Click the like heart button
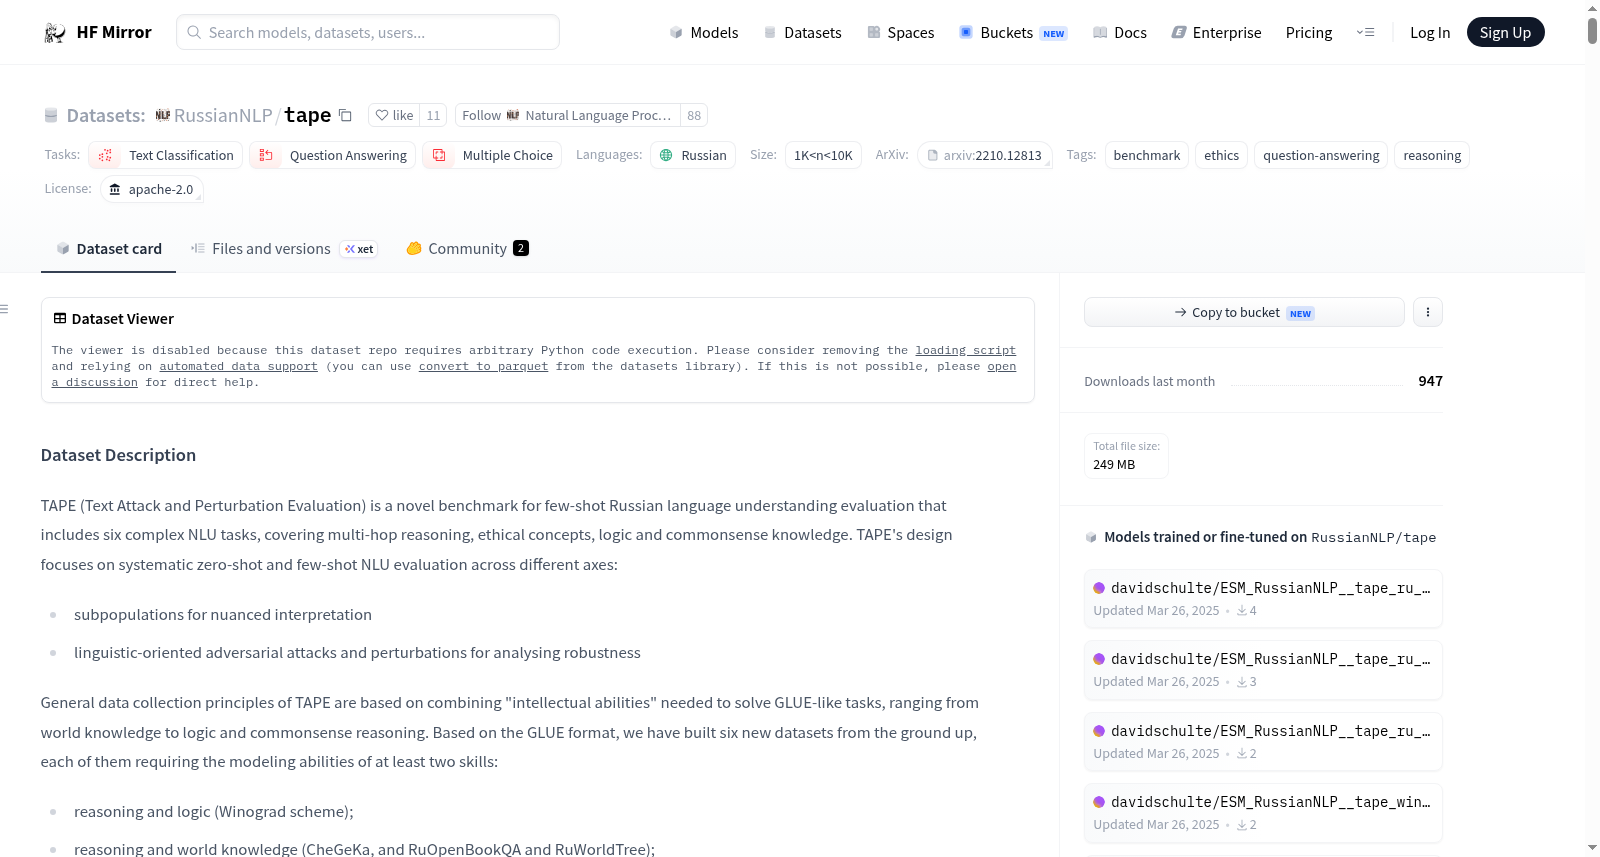Screen dimensions: 1600x857 pos(394,115)
